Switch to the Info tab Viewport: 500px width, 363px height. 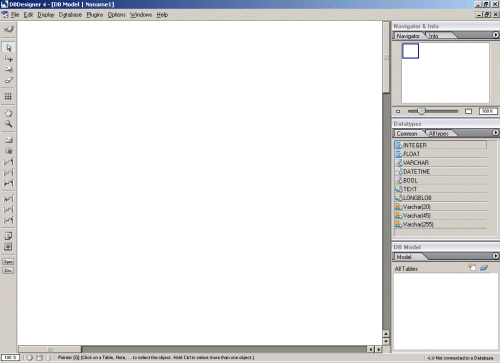click(x=434, y=36)
